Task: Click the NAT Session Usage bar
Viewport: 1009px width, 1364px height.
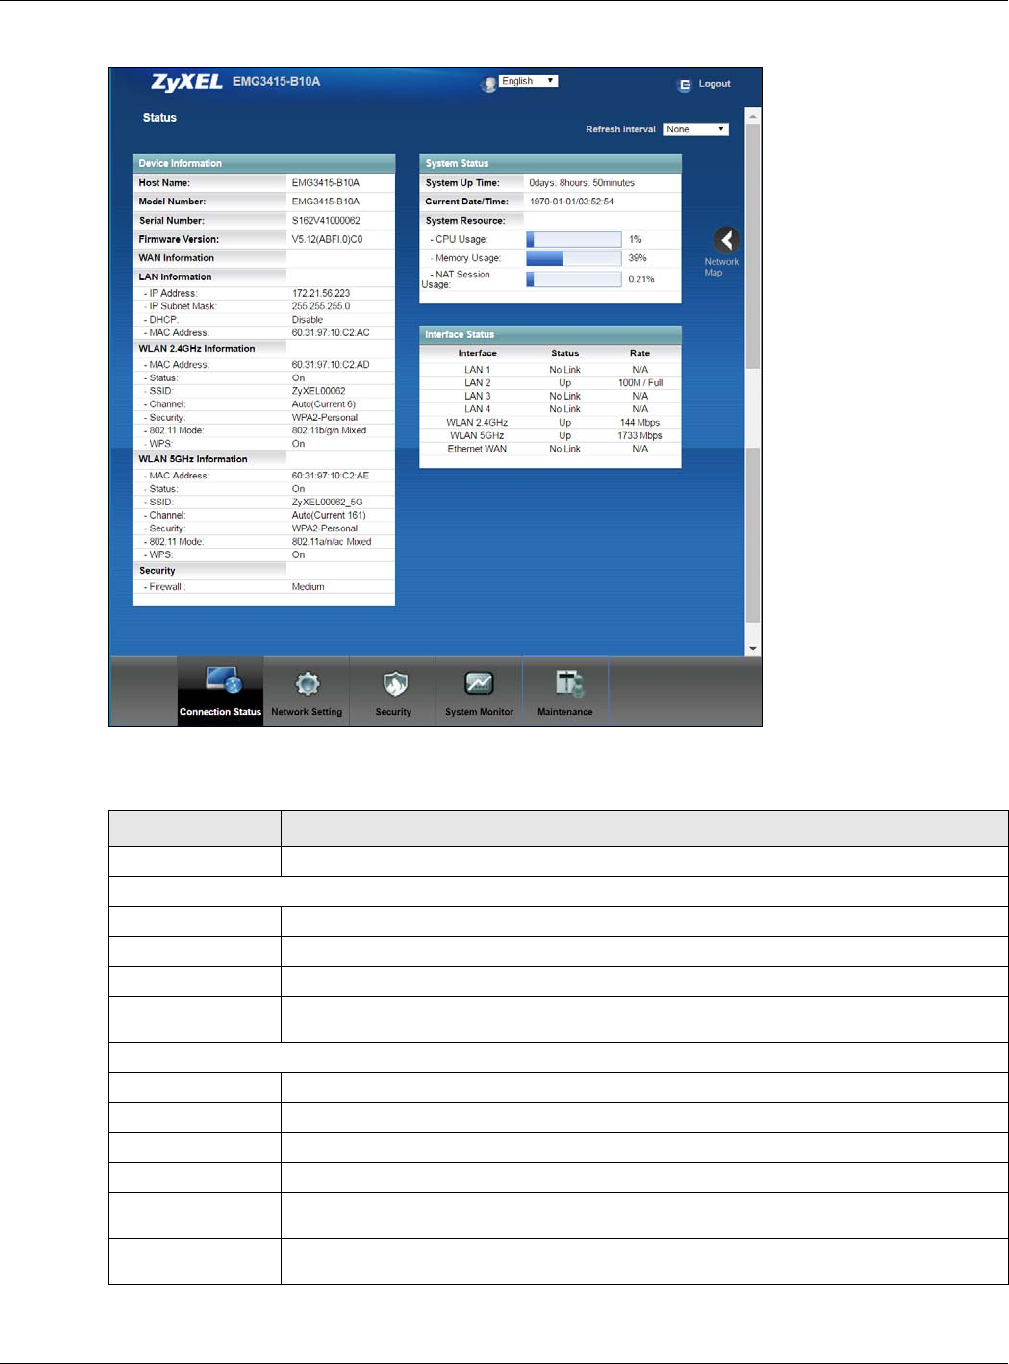Action: point(574,279)
